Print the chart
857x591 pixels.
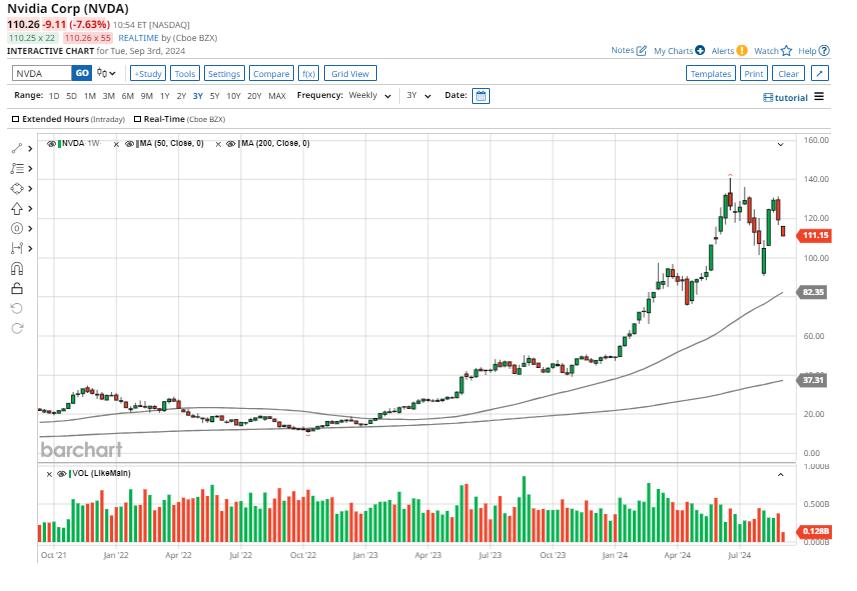pyautogui.click(x=754, y=73)
